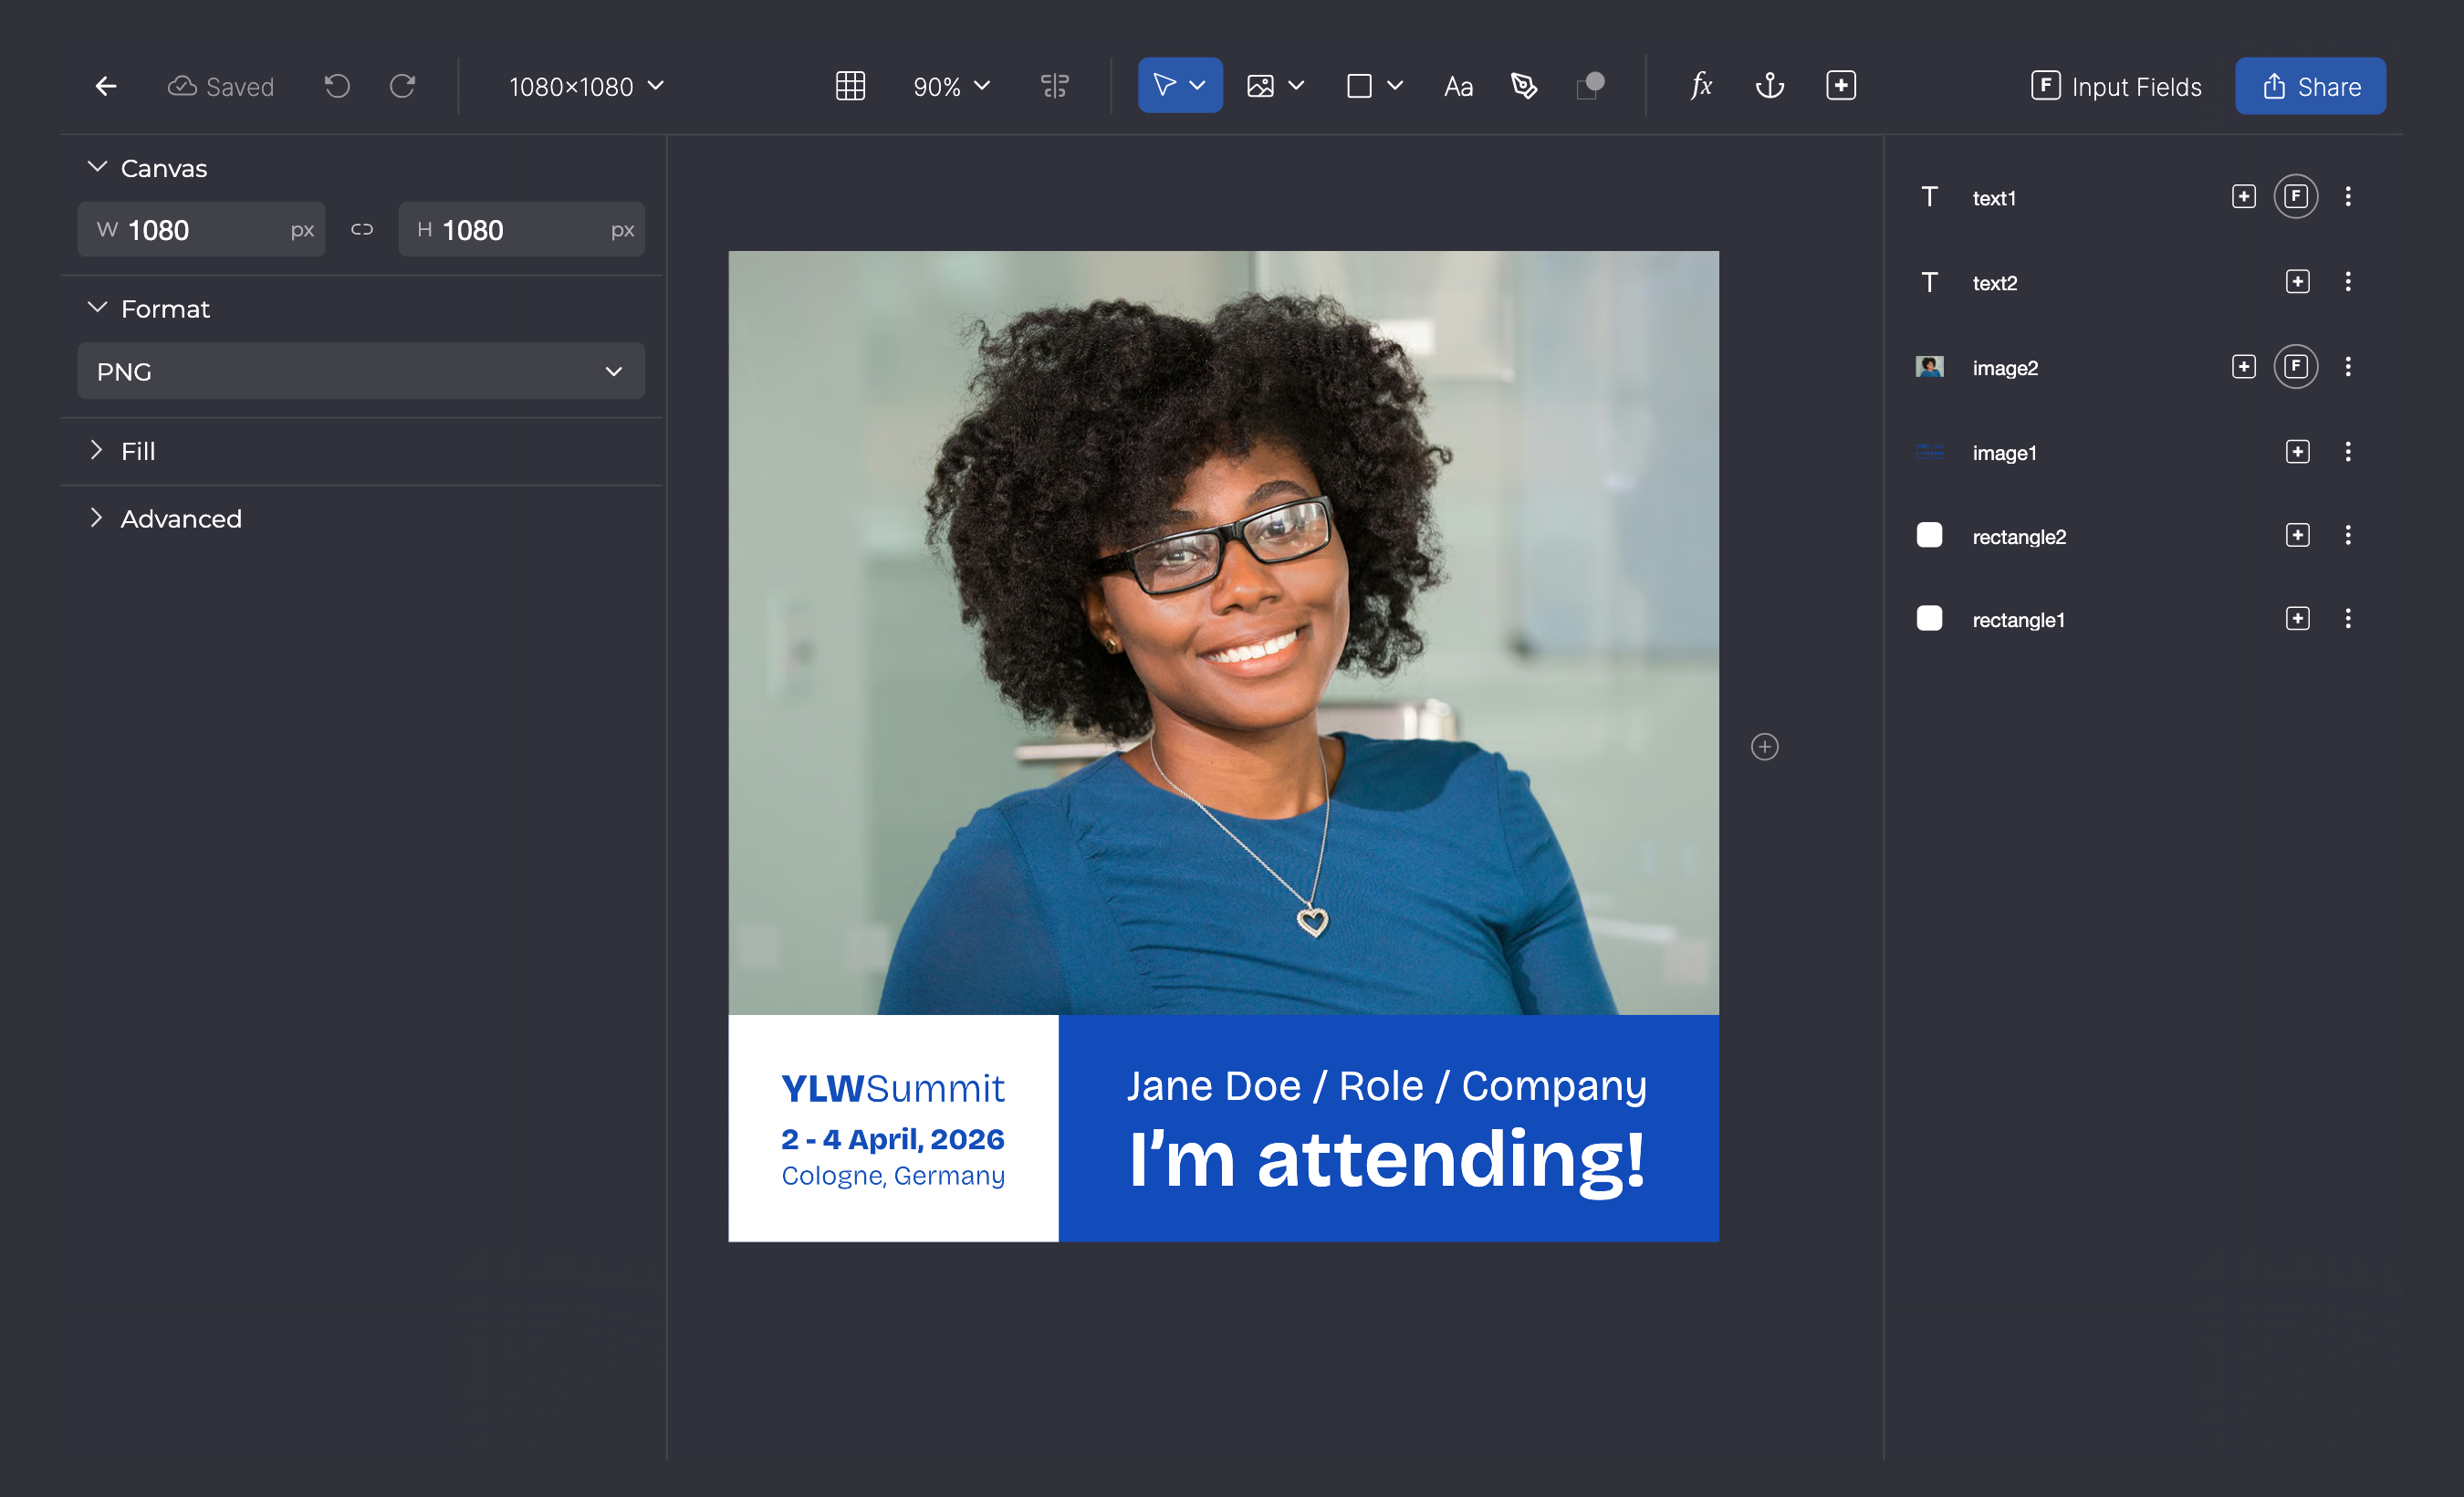Click the canvas width input field
Viewport: 2464px width, 1497px height.
coord(202,230)
